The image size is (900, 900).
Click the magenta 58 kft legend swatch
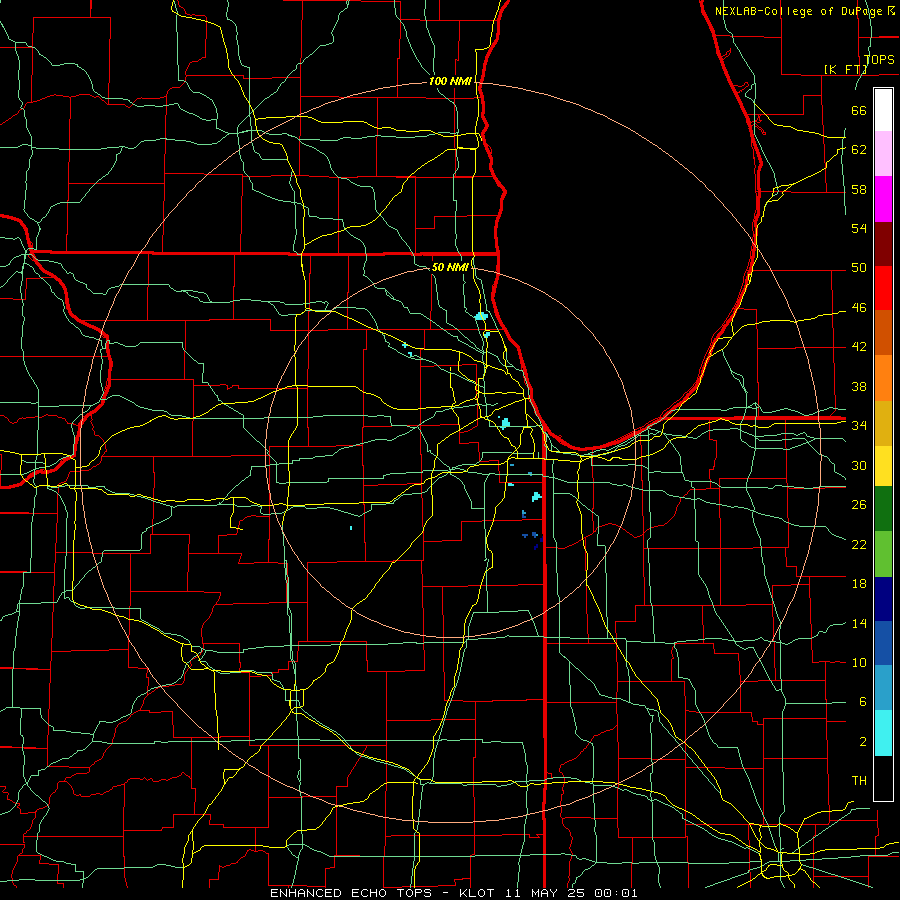(x=883, y=199)
